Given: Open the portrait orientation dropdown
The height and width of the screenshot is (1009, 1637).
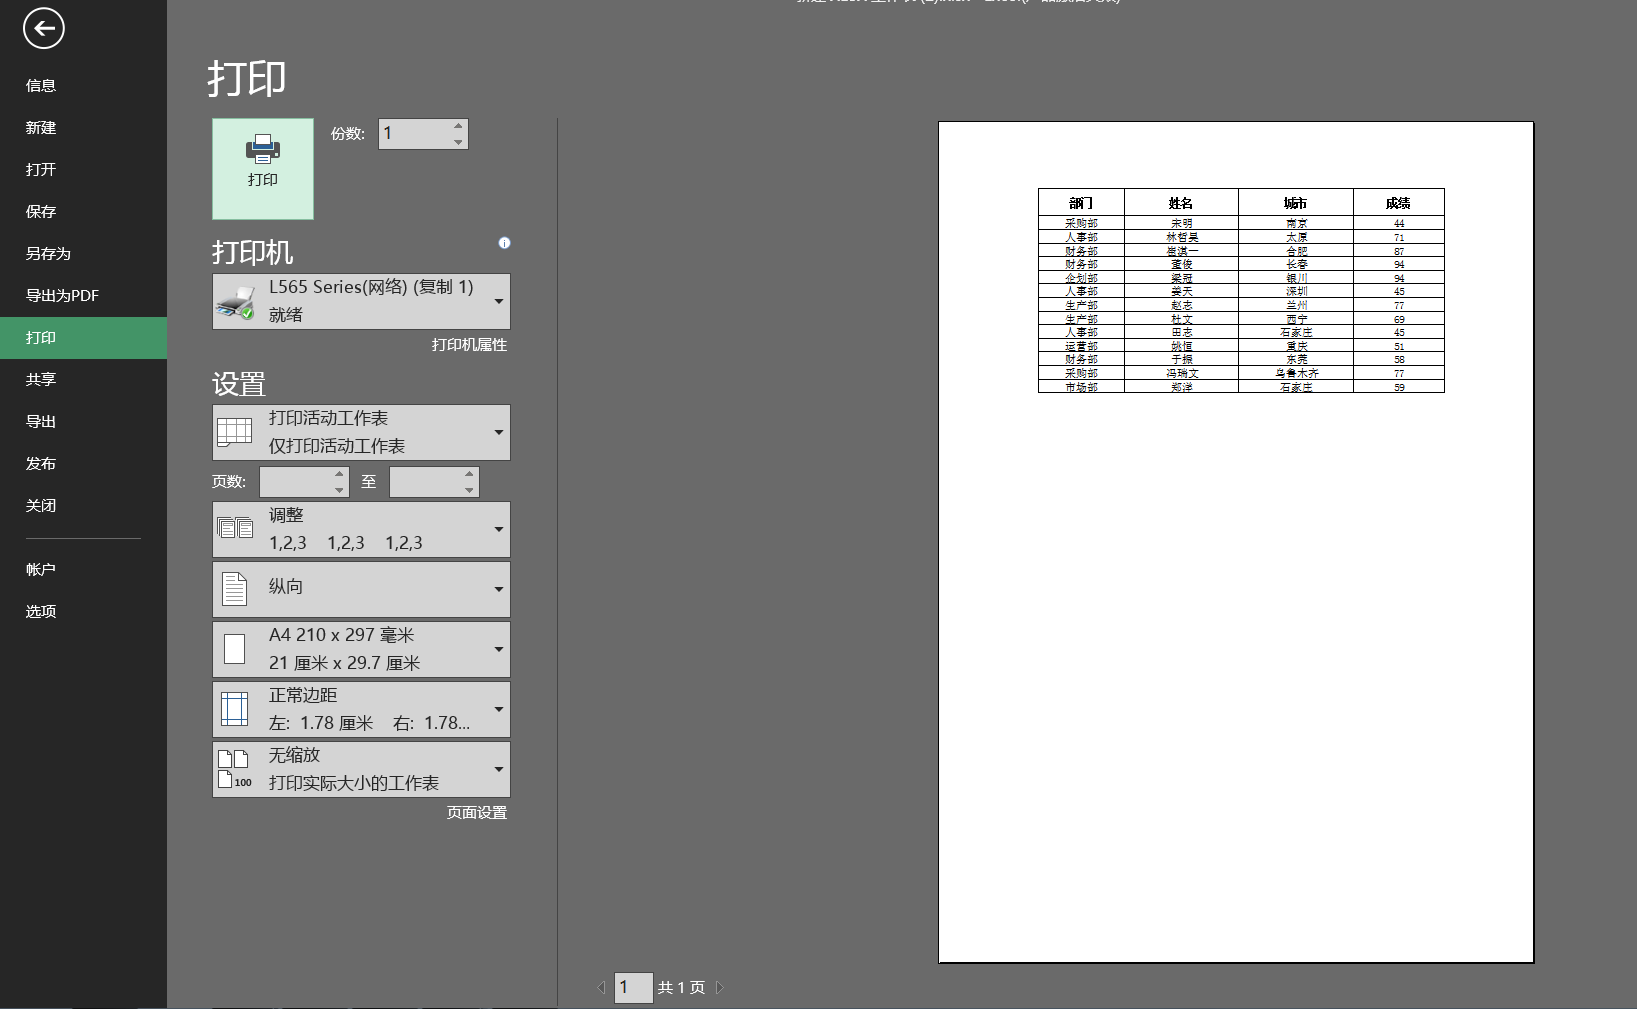Looking at the screenshot, I should tap(361, 589).
